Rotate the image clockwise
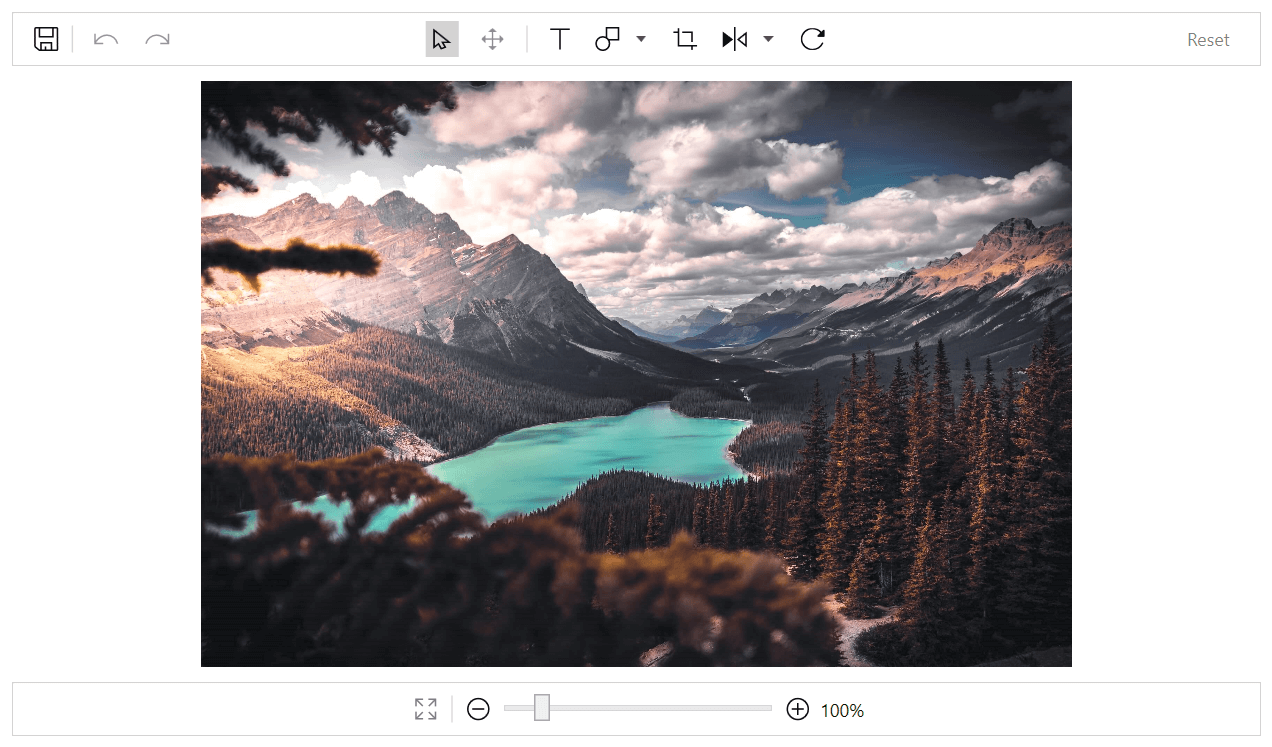Screen dimensions: 1272x747 click(x=813, y=39)
